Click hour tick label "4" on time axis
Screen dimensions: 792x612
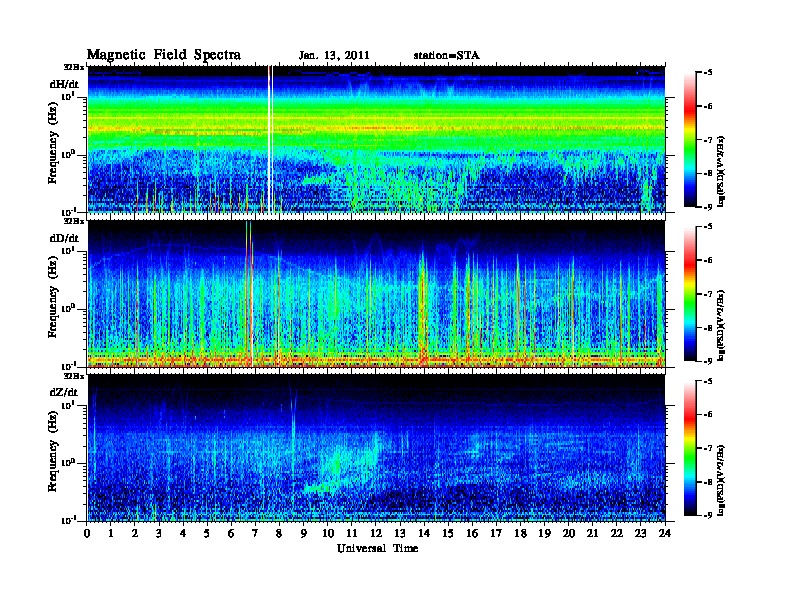pos(183,534)
